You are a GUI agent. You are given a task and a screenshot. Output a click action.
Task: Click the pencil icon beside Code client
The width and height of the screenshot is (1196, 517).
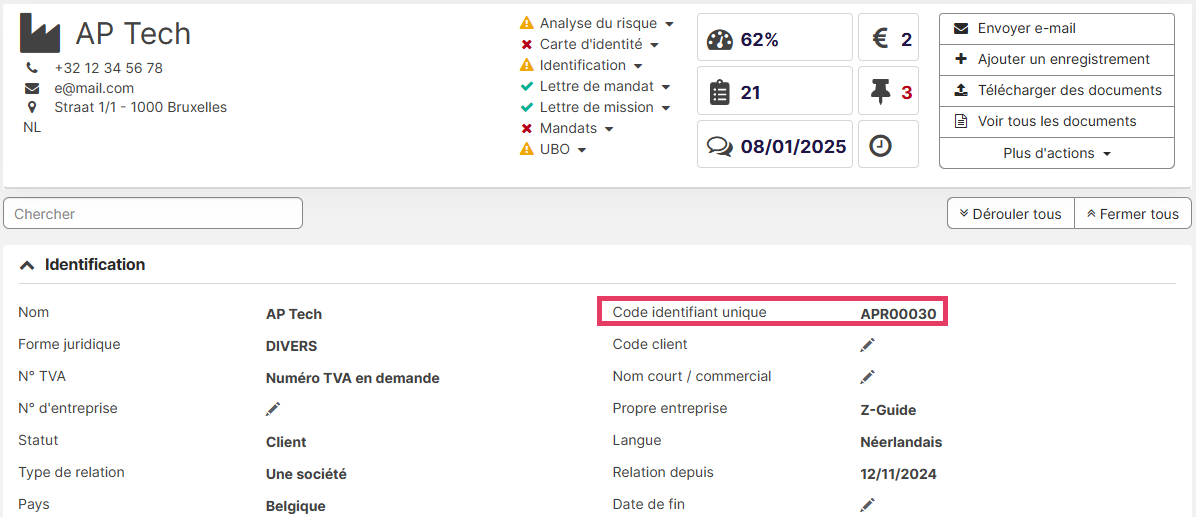867,345
